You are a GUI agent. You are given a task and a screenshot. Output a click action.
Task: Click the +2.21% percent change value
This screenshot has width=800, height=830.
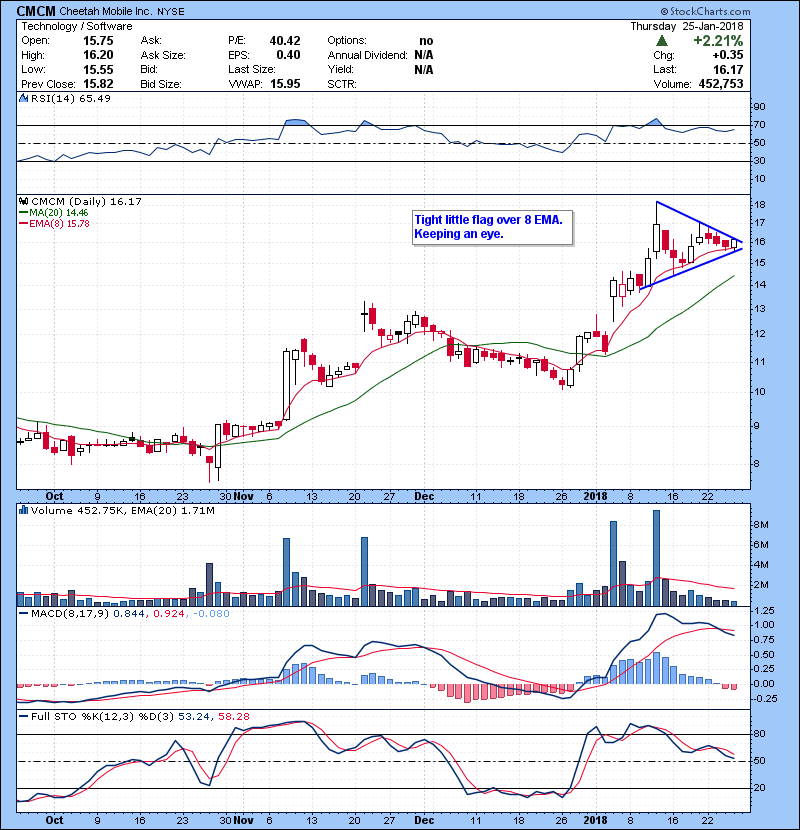(x=718, y=41)
